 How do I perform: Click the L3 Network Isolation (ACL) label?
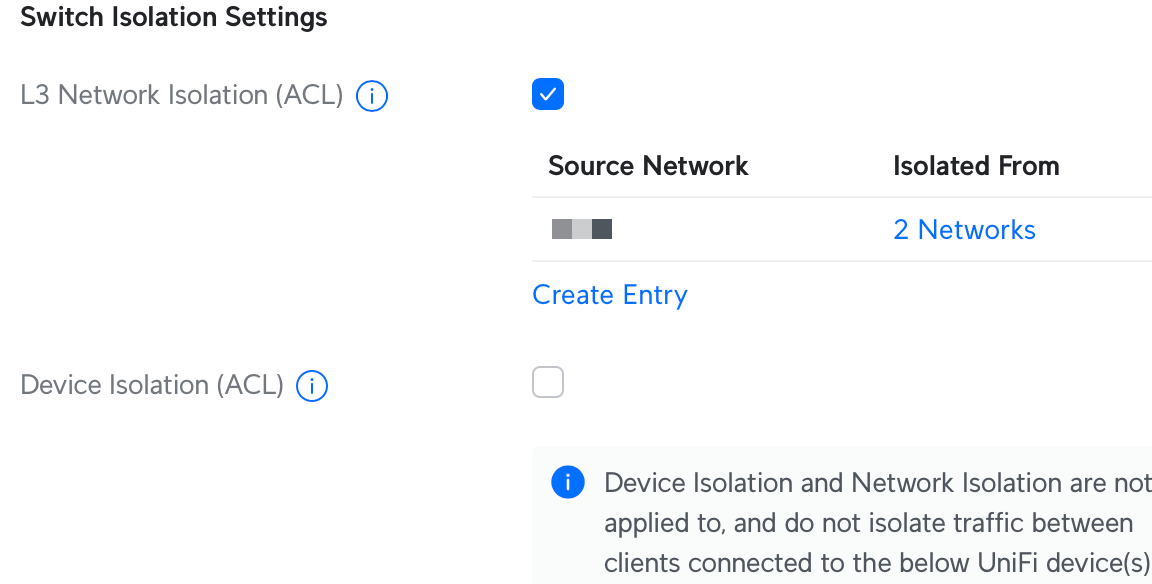click(181, 95)
